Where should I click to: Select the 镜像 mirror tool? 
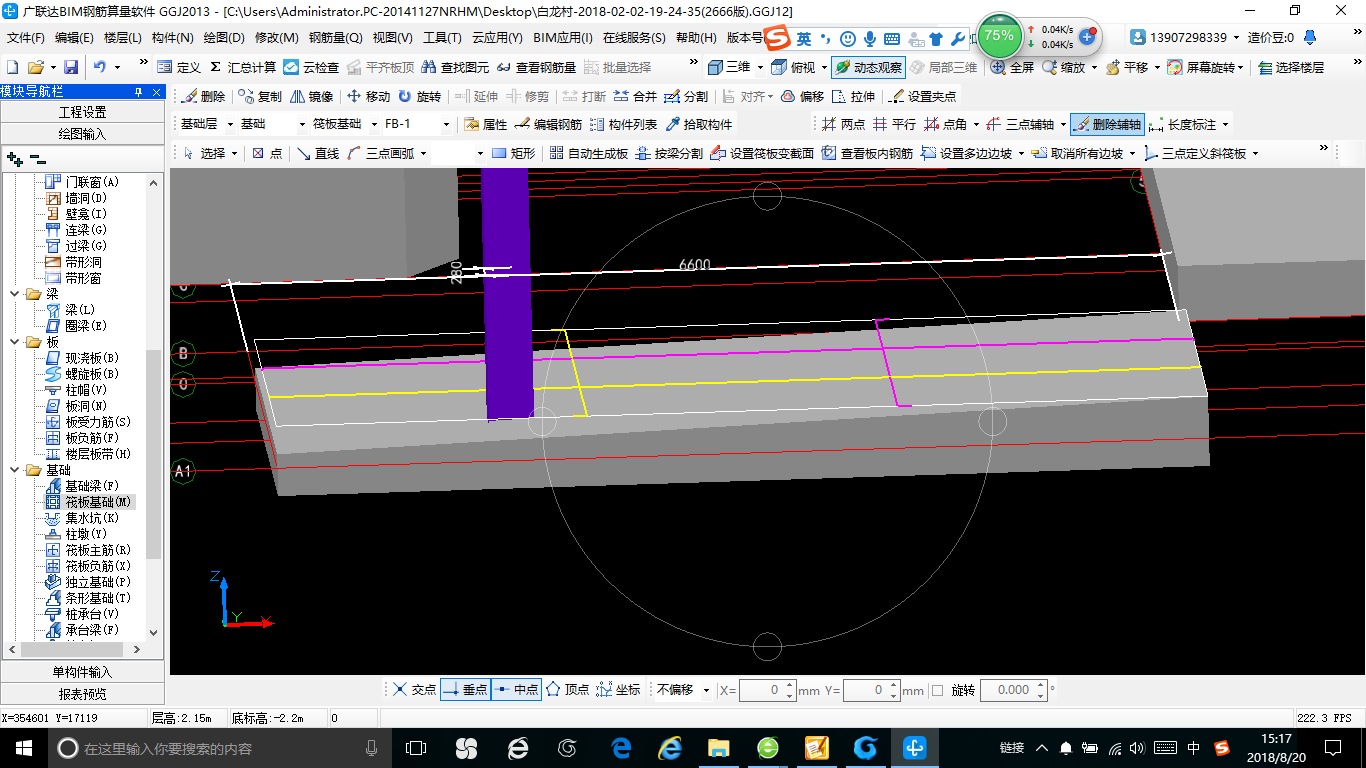click(311, 96)
